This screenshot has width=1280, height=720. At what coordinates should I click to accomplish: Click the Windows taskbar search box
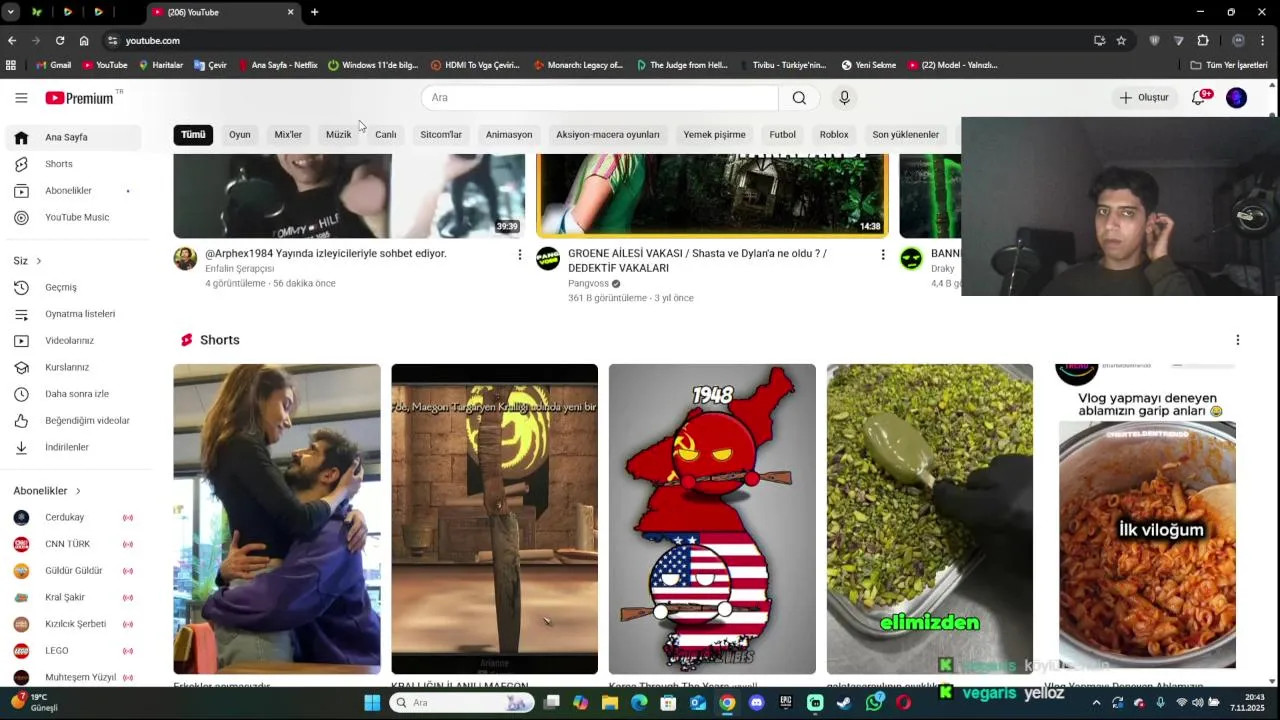click(x=461, y=703)
